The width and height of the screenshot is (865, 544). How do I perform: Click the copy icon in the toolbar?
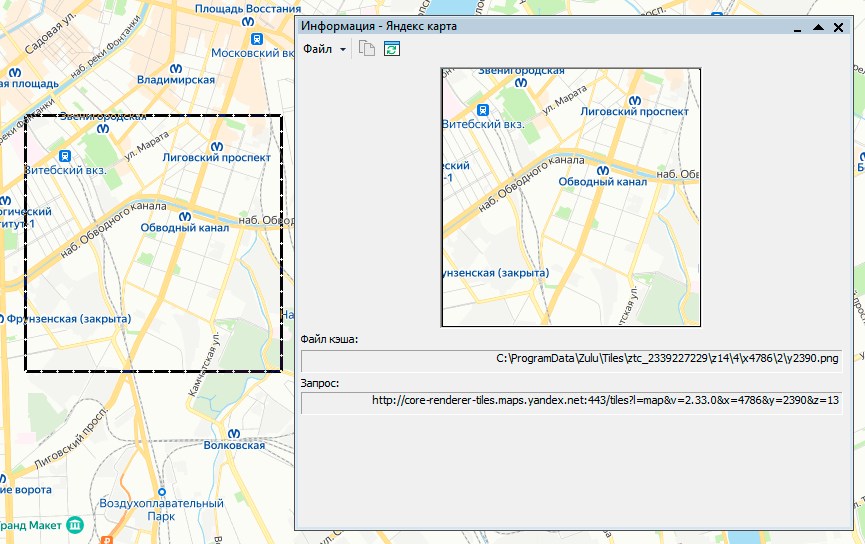[x=367, y=49]
